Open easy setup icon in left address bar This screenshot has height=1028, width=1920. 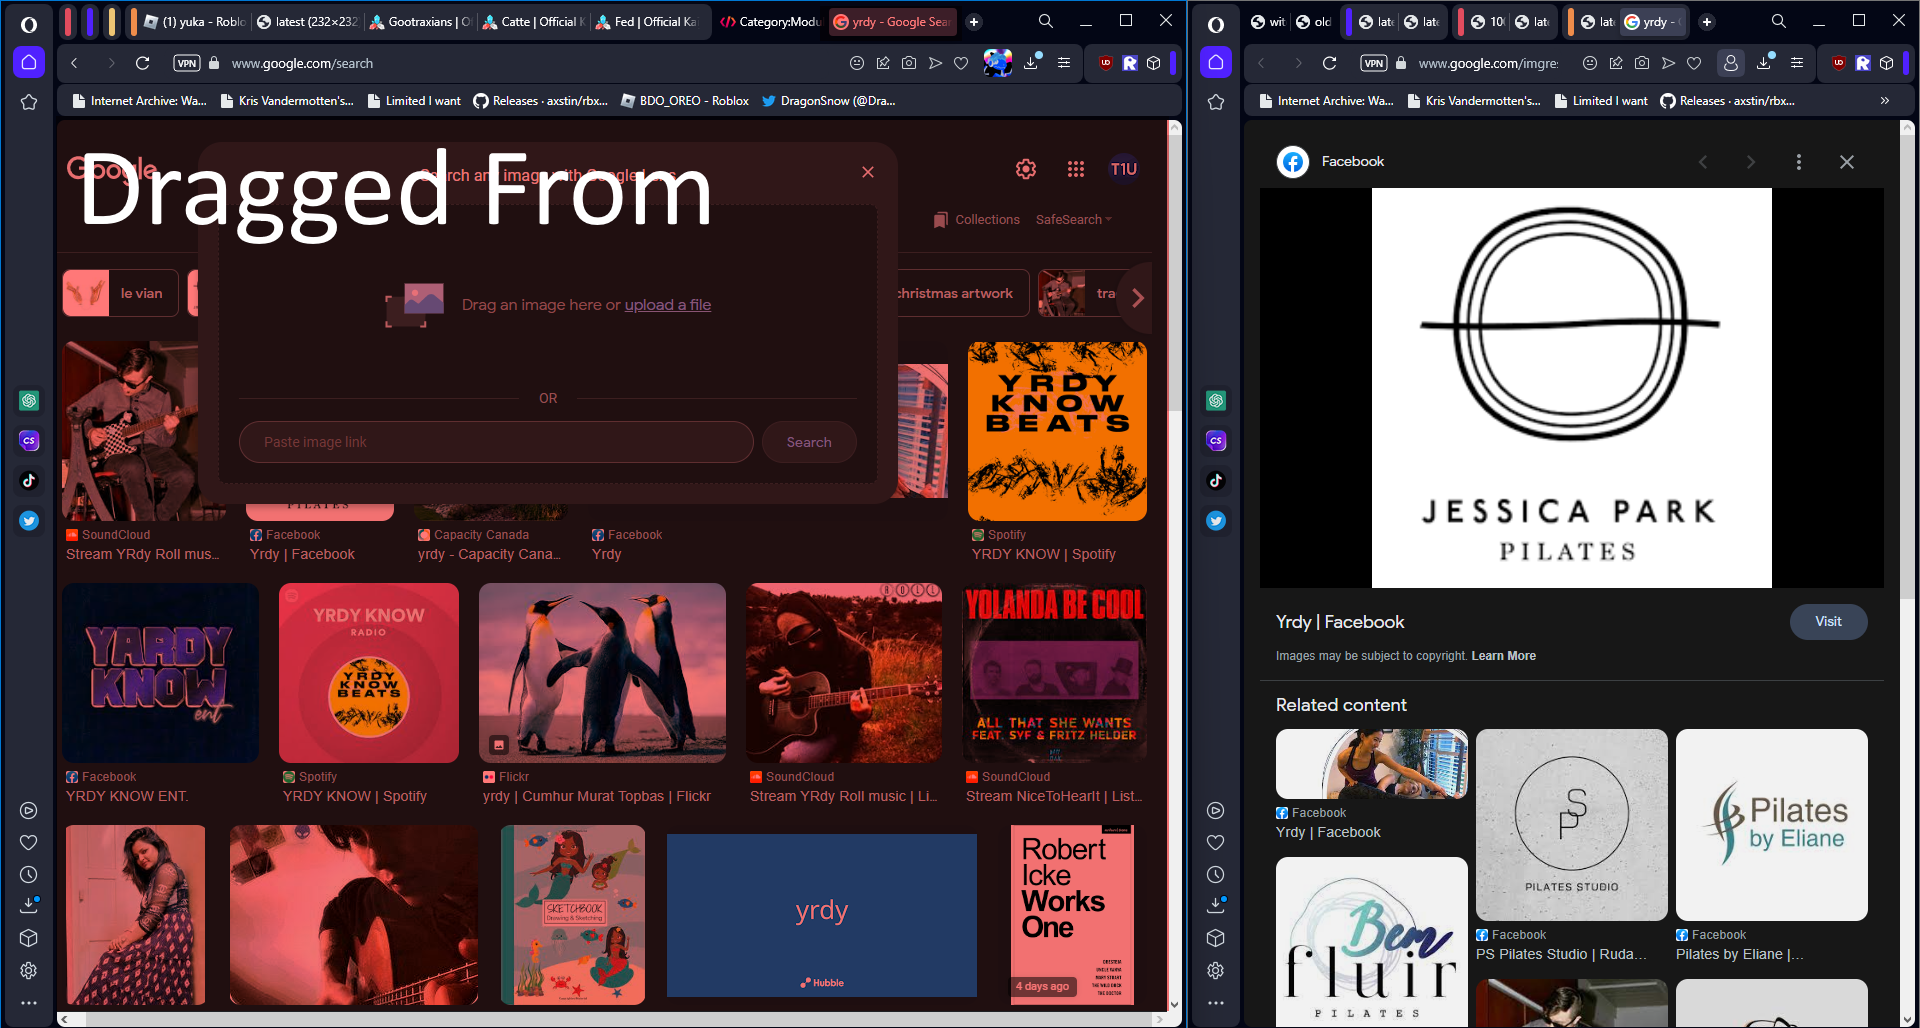click(x=1064, y=63)
